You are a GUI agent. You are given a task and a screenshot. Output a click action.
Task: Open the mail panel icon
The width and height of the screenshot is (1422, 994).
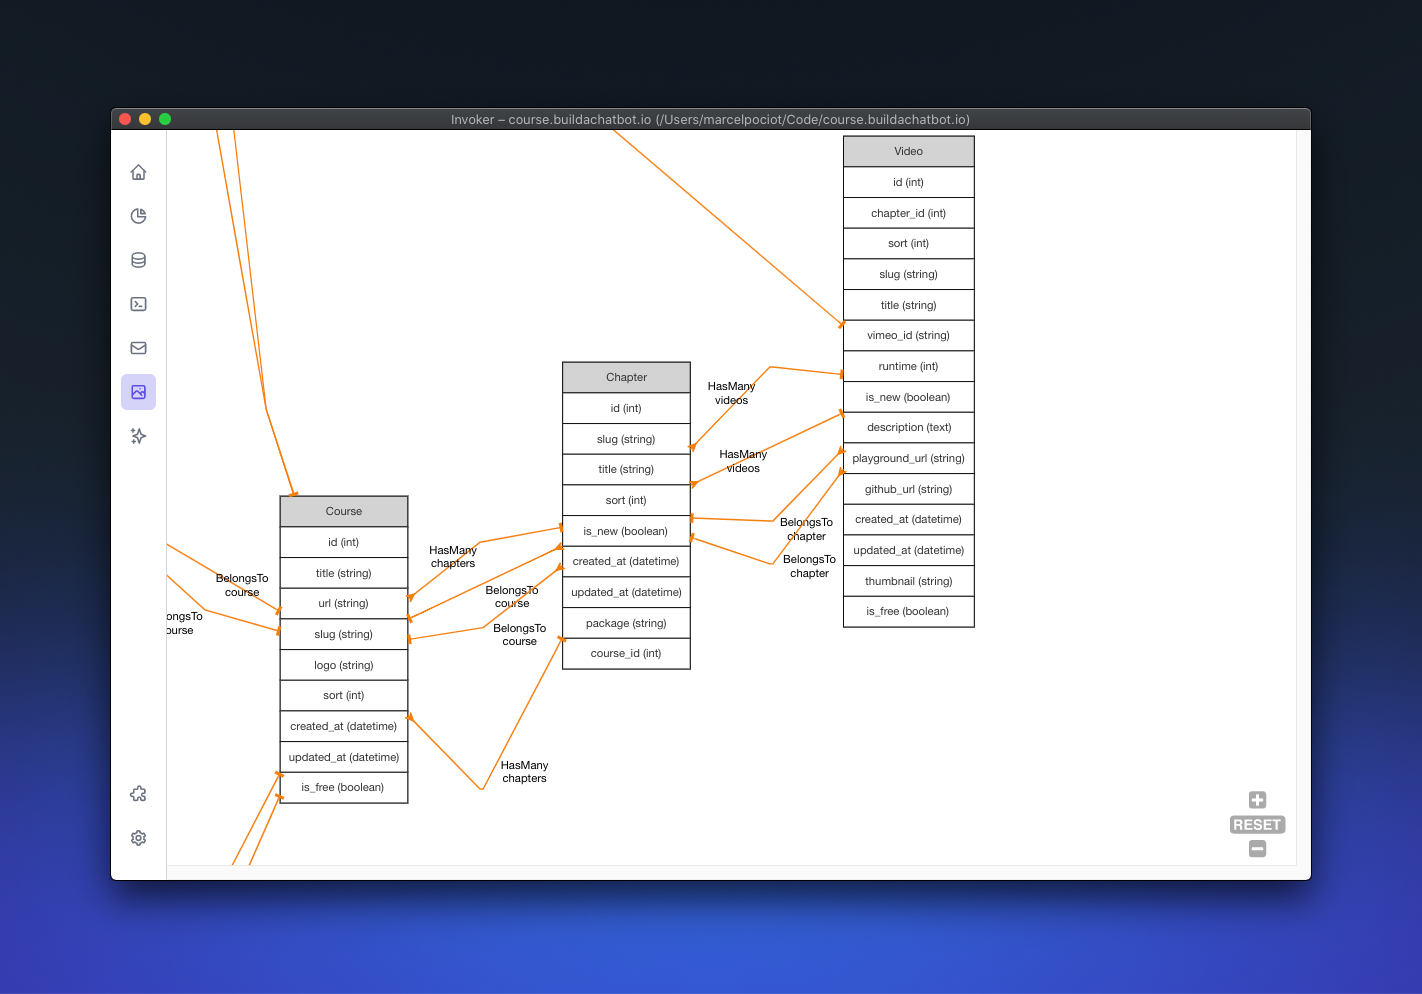(x=138, y=348)
